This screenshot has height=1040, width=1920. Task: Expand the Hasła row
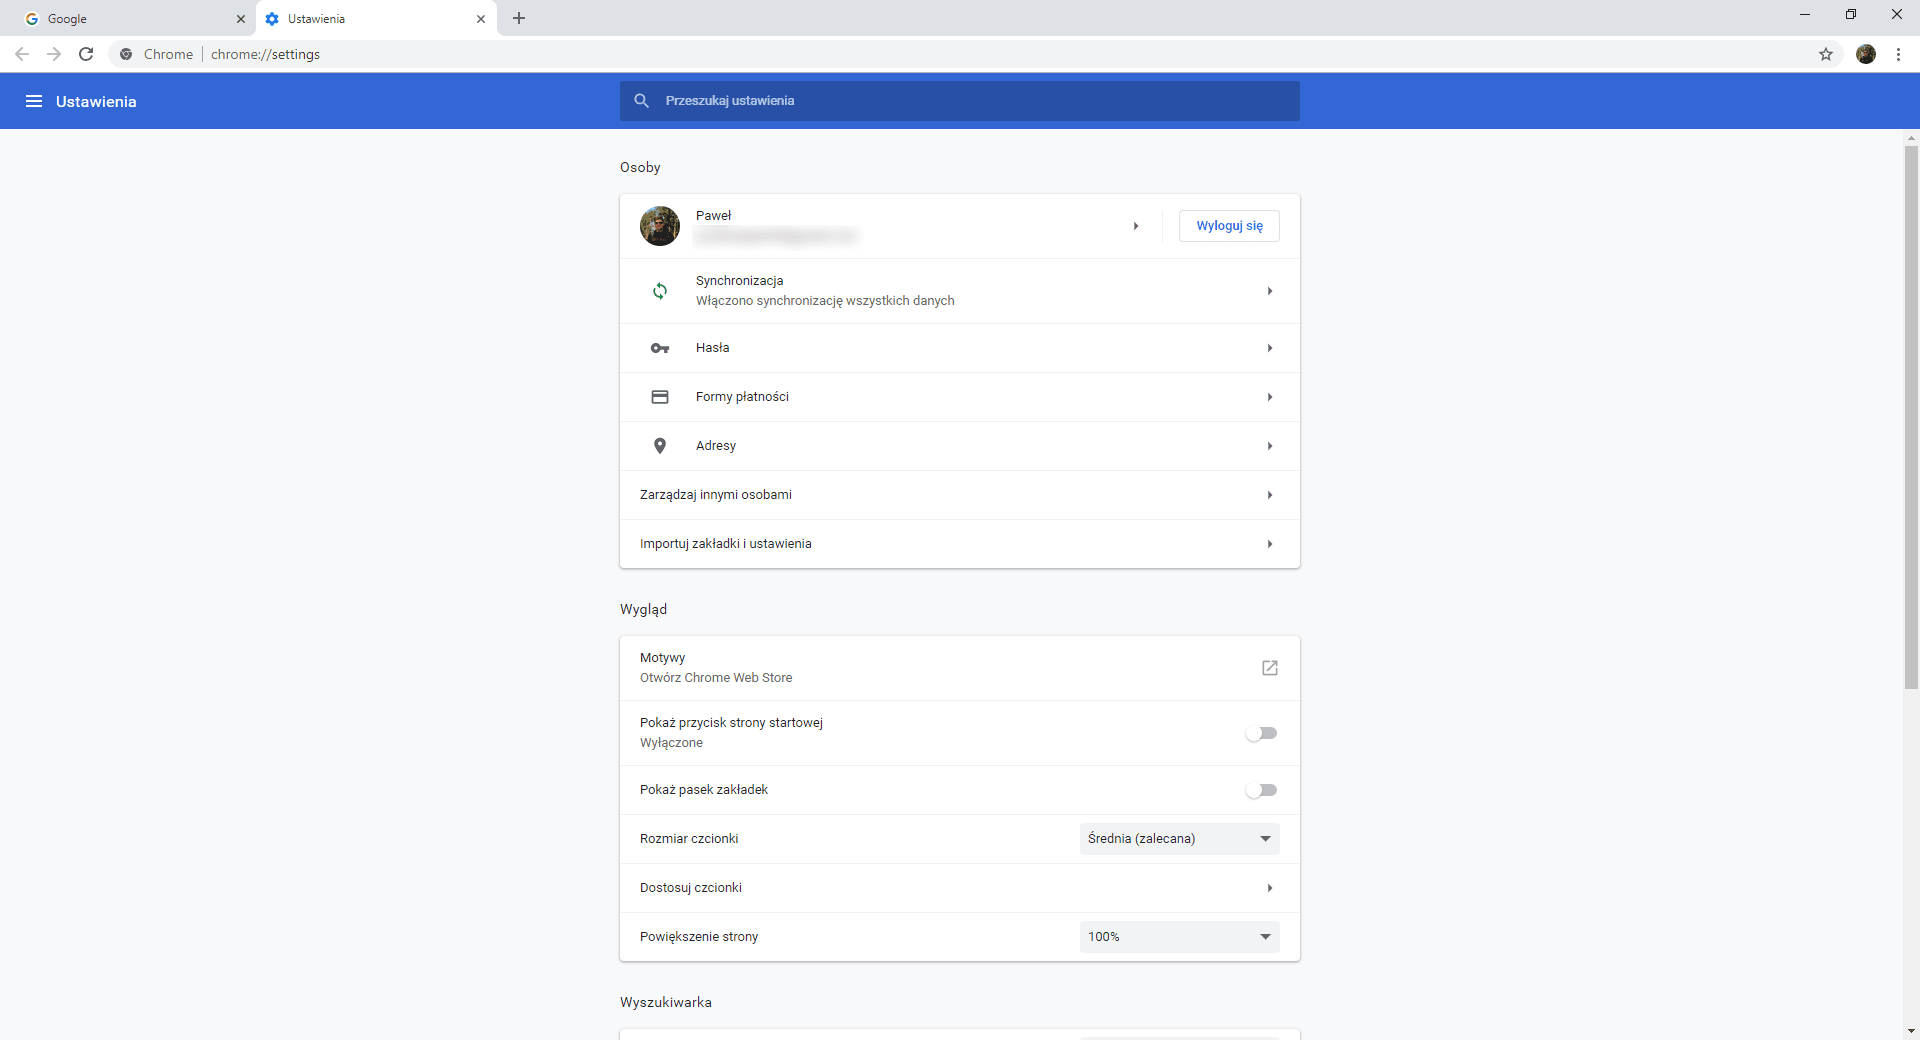pyautogui.click(x=960, y=348)
